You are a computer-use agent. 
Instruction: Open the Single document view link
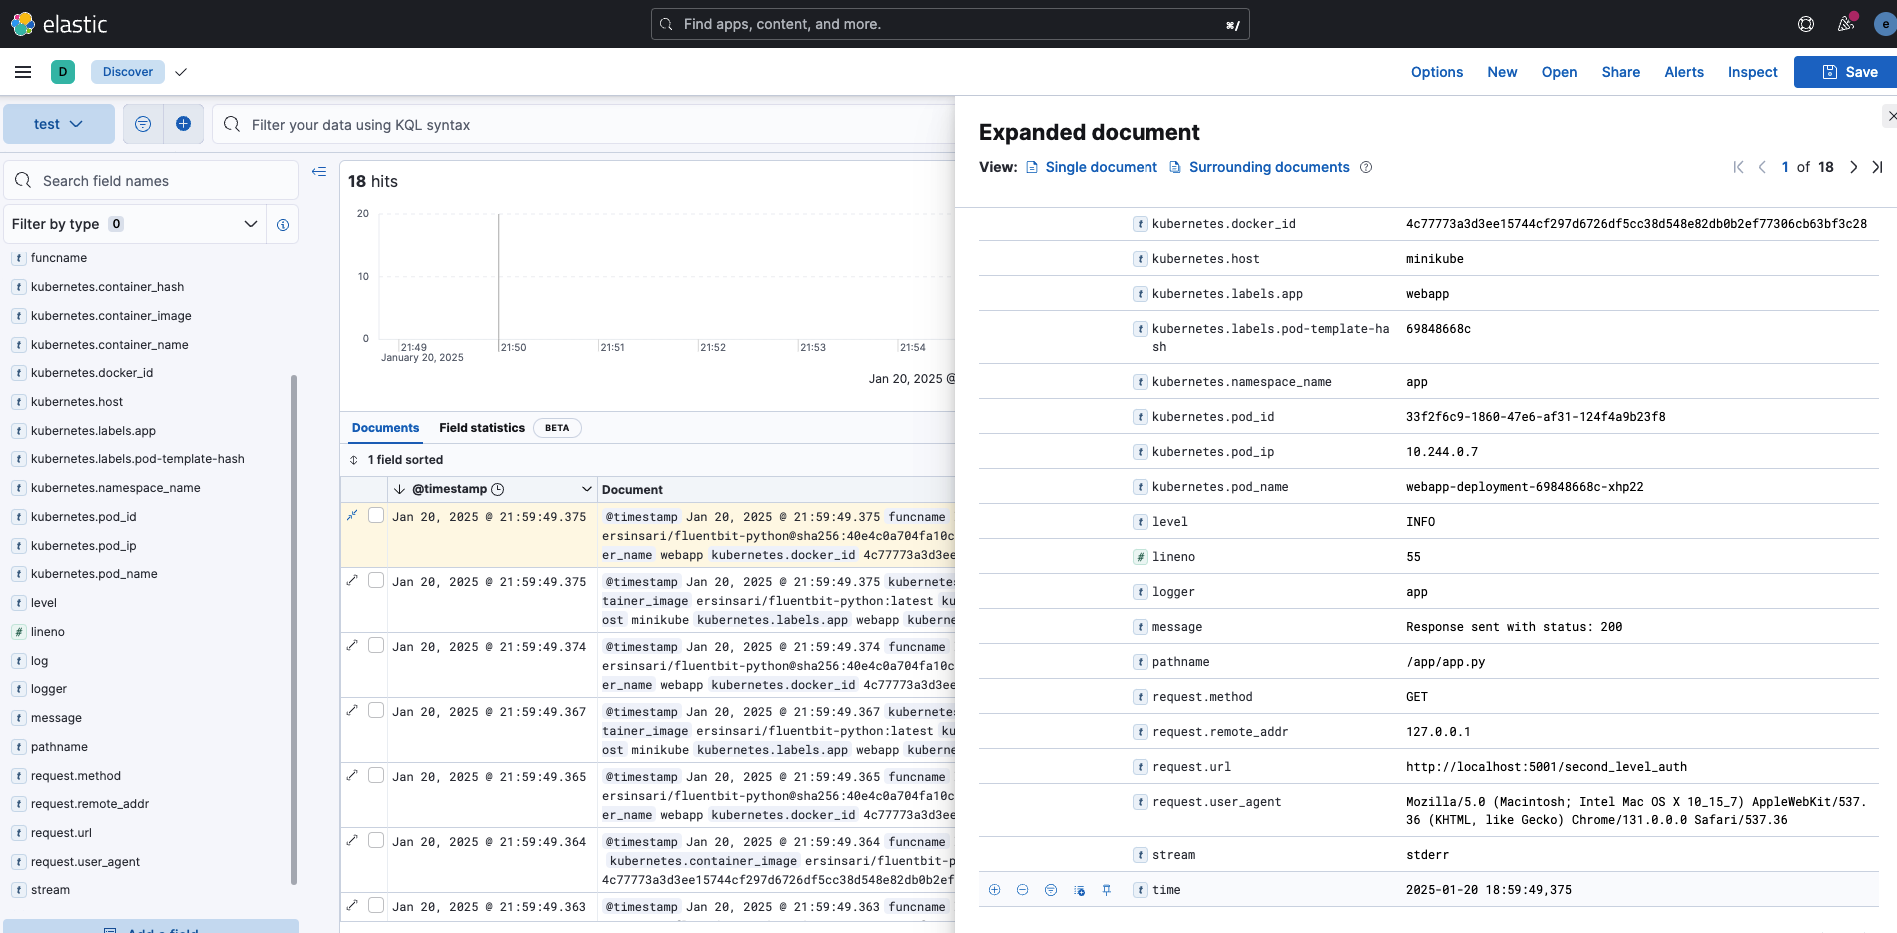[1091, 167]
